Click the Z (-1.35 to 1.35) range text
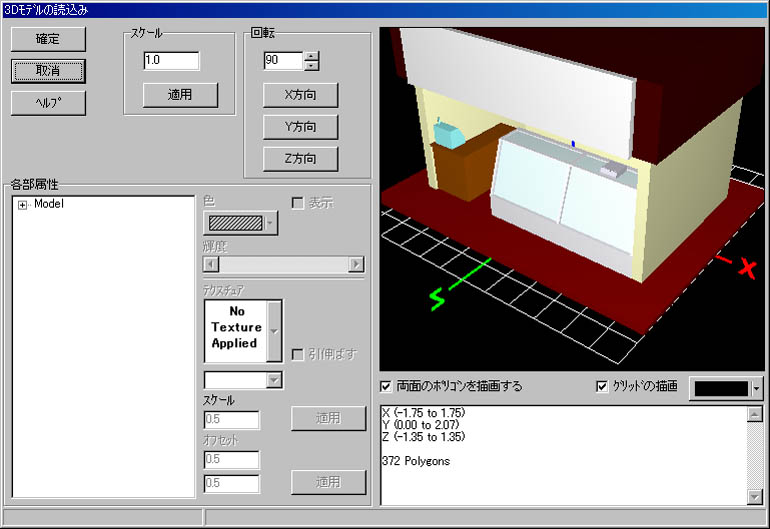Screen dimensions: 770x529 click(x=423, y=437)
